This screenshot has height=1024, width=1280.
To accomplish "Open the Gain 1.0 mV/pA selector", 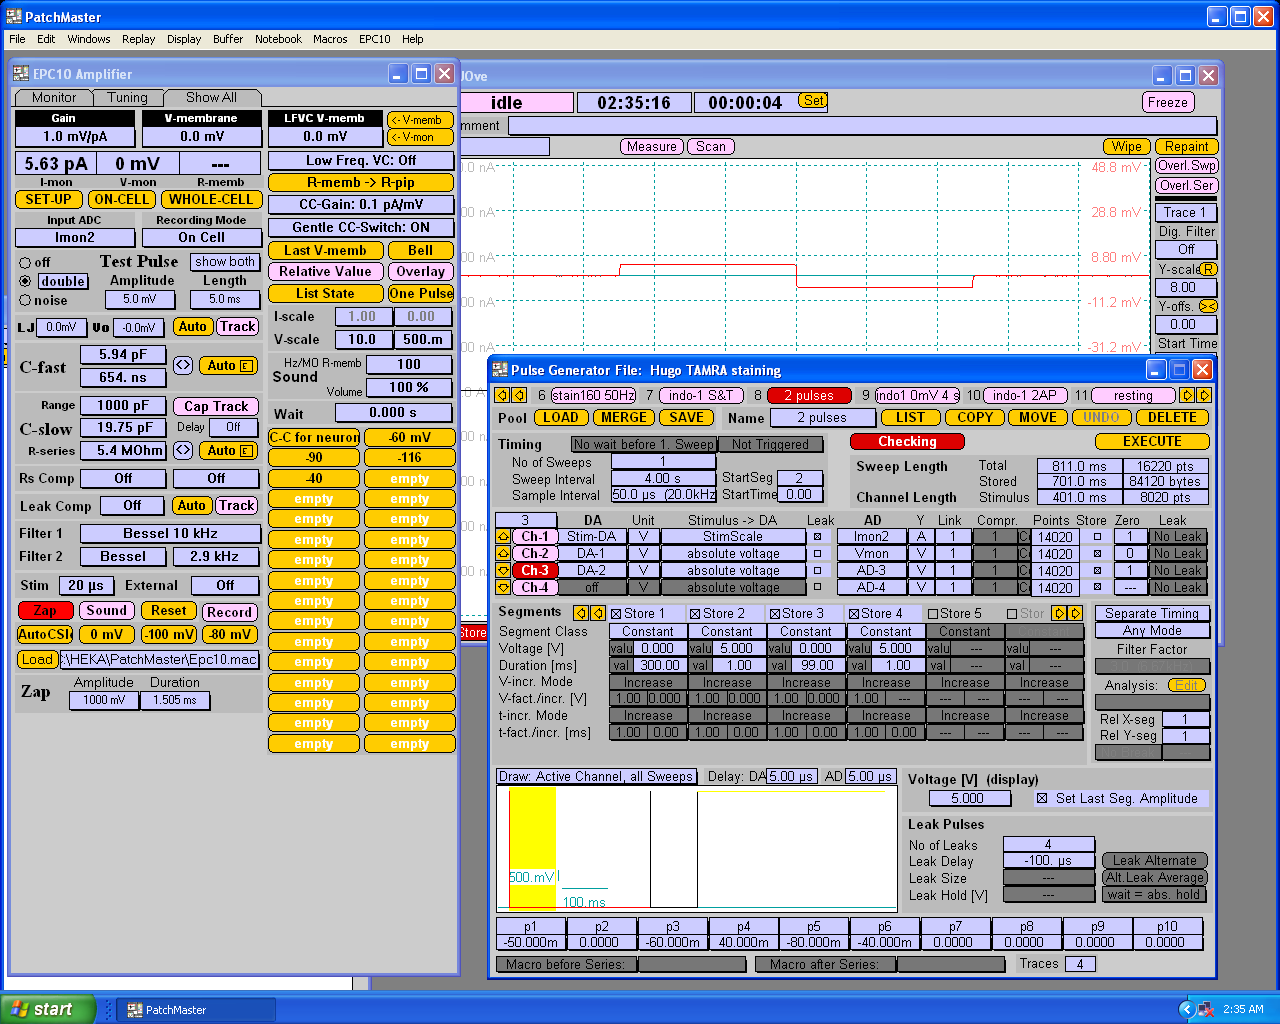I will click(75, 136).
